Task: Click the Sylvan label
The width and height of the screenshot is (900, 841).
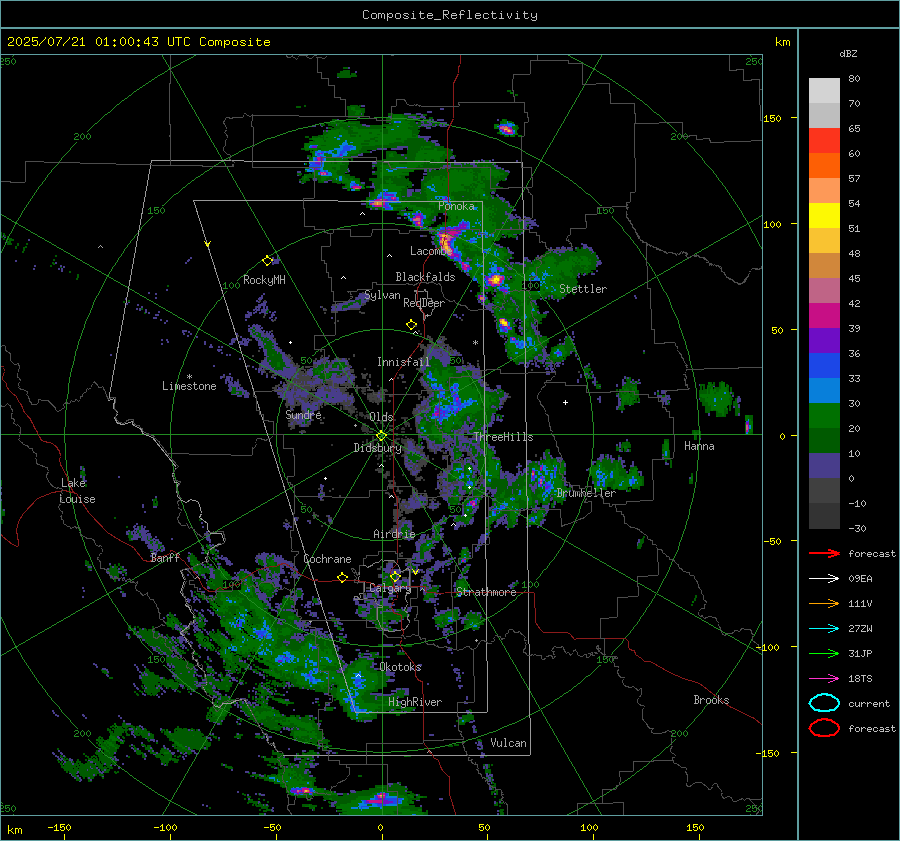Action: tap(382, 295)
